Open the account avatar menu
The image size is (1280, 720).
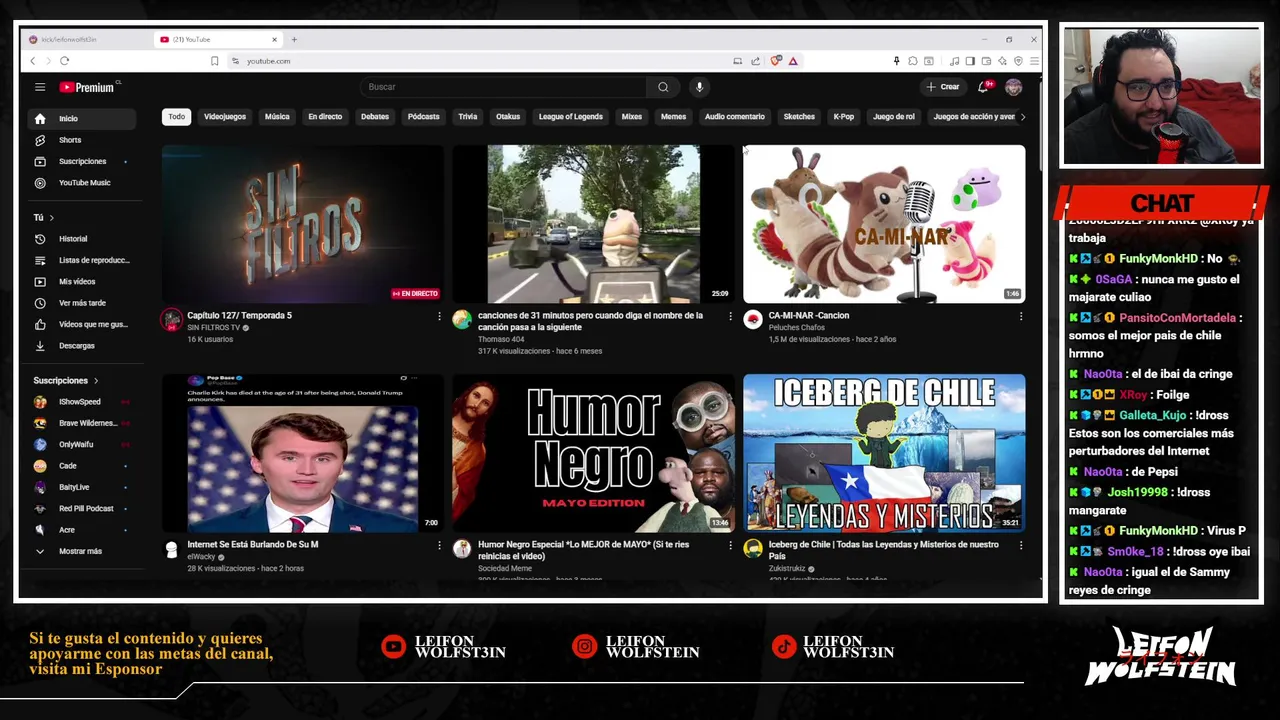(1013, 87)
